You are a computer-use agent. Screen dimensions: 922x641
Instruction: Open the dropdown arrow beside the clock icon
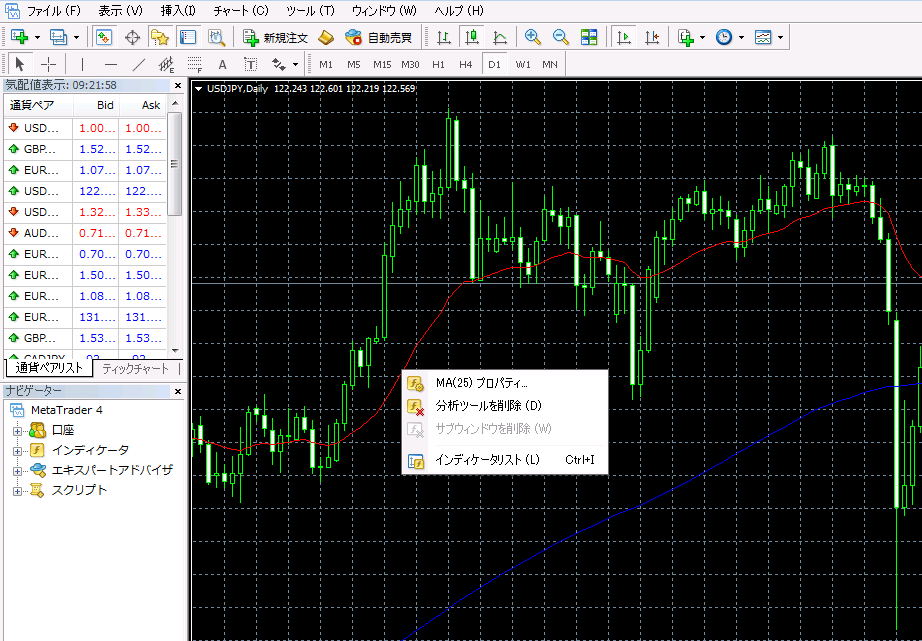[x=741, y=38]
